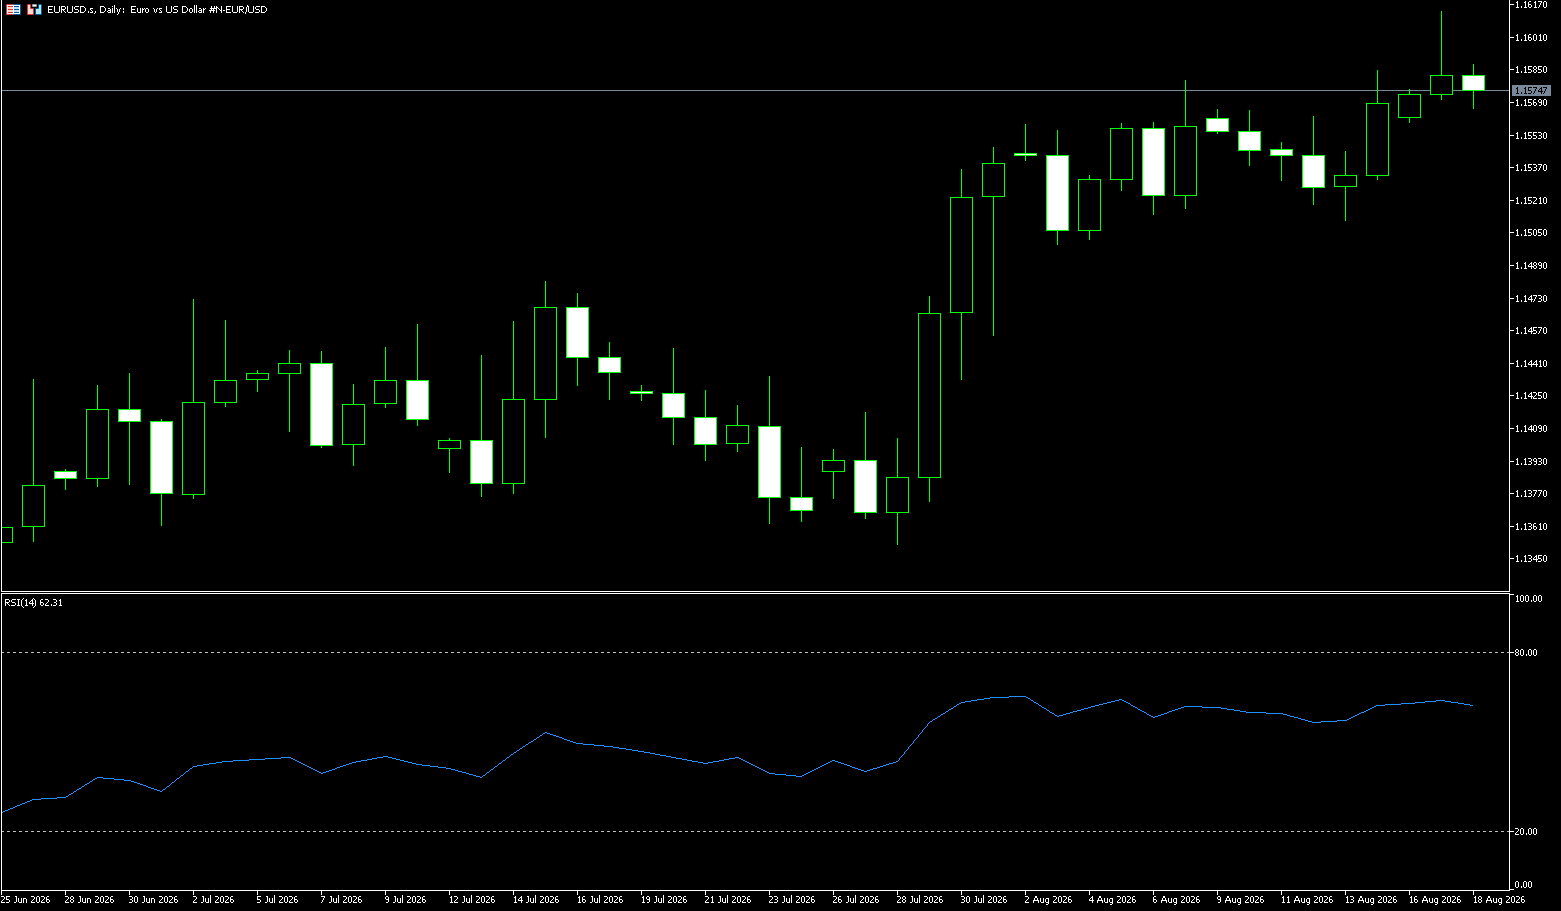Click the 2 Aug 2026 date label

click(1047, 900)
